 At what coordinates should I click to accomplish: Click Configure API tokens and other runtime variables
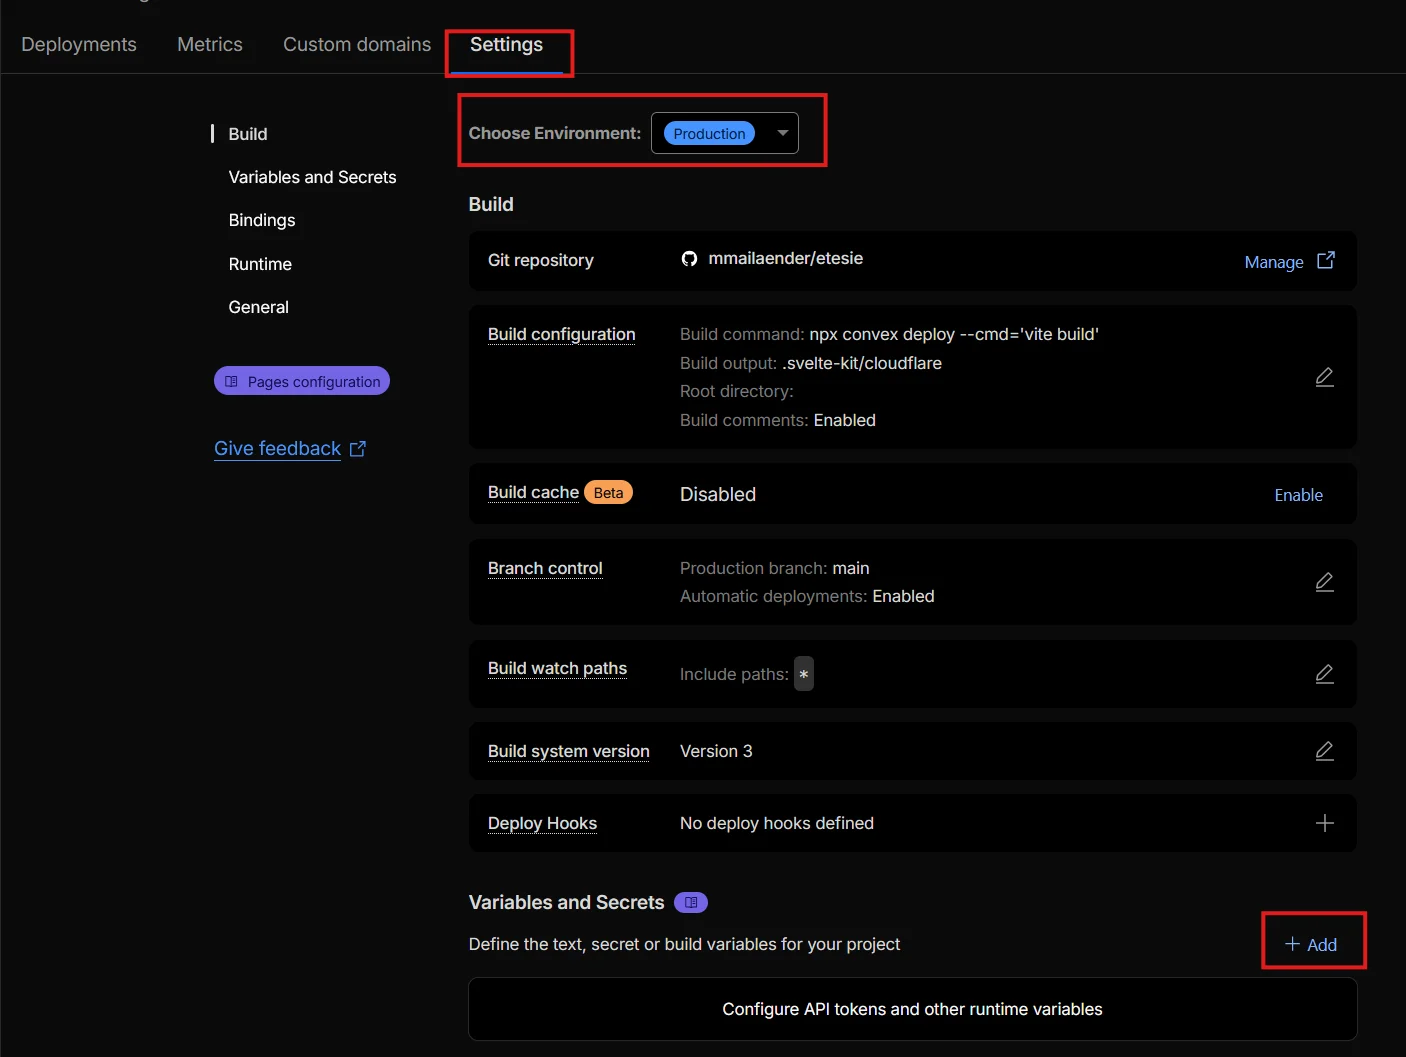tap(912, 1009)
